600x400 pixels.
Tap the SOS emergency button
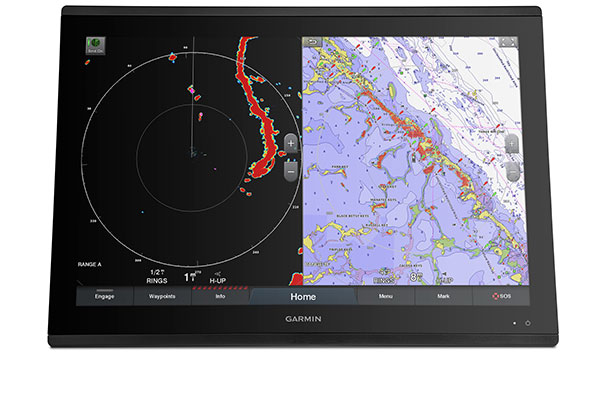(501, 296)
